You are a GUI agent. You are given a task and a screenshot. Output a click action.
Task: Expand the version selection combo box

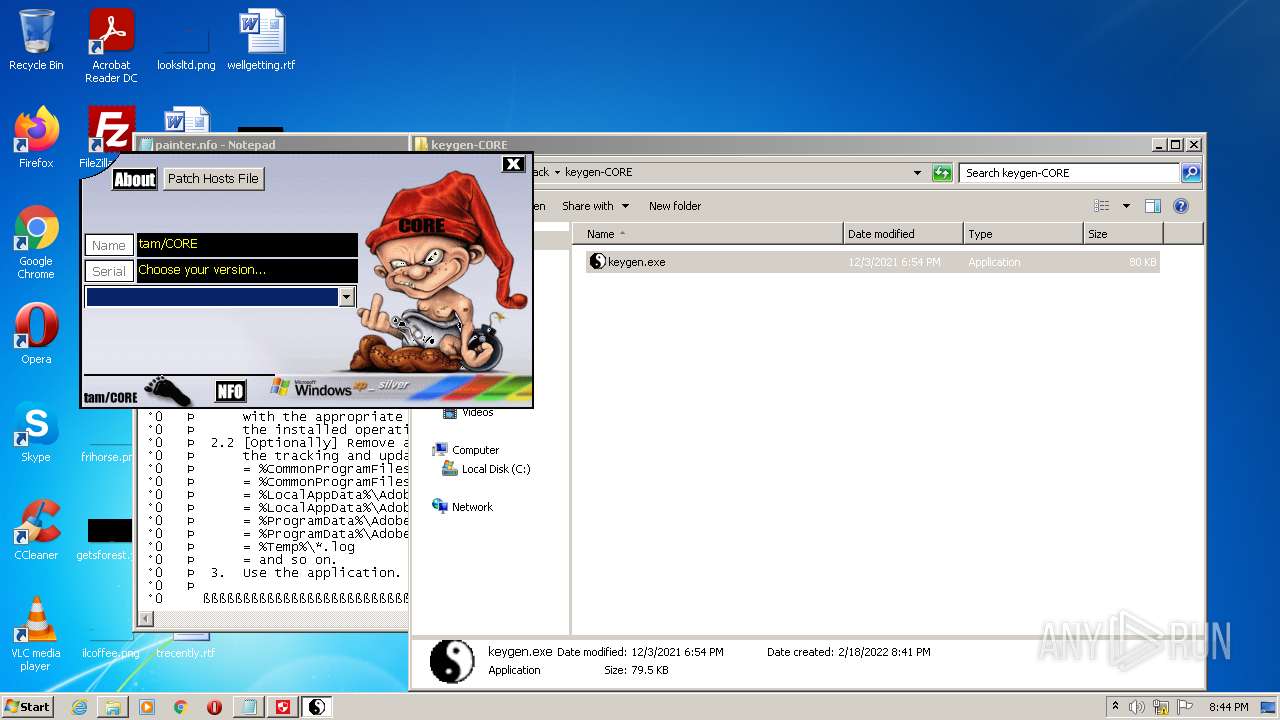click(346, 297)
